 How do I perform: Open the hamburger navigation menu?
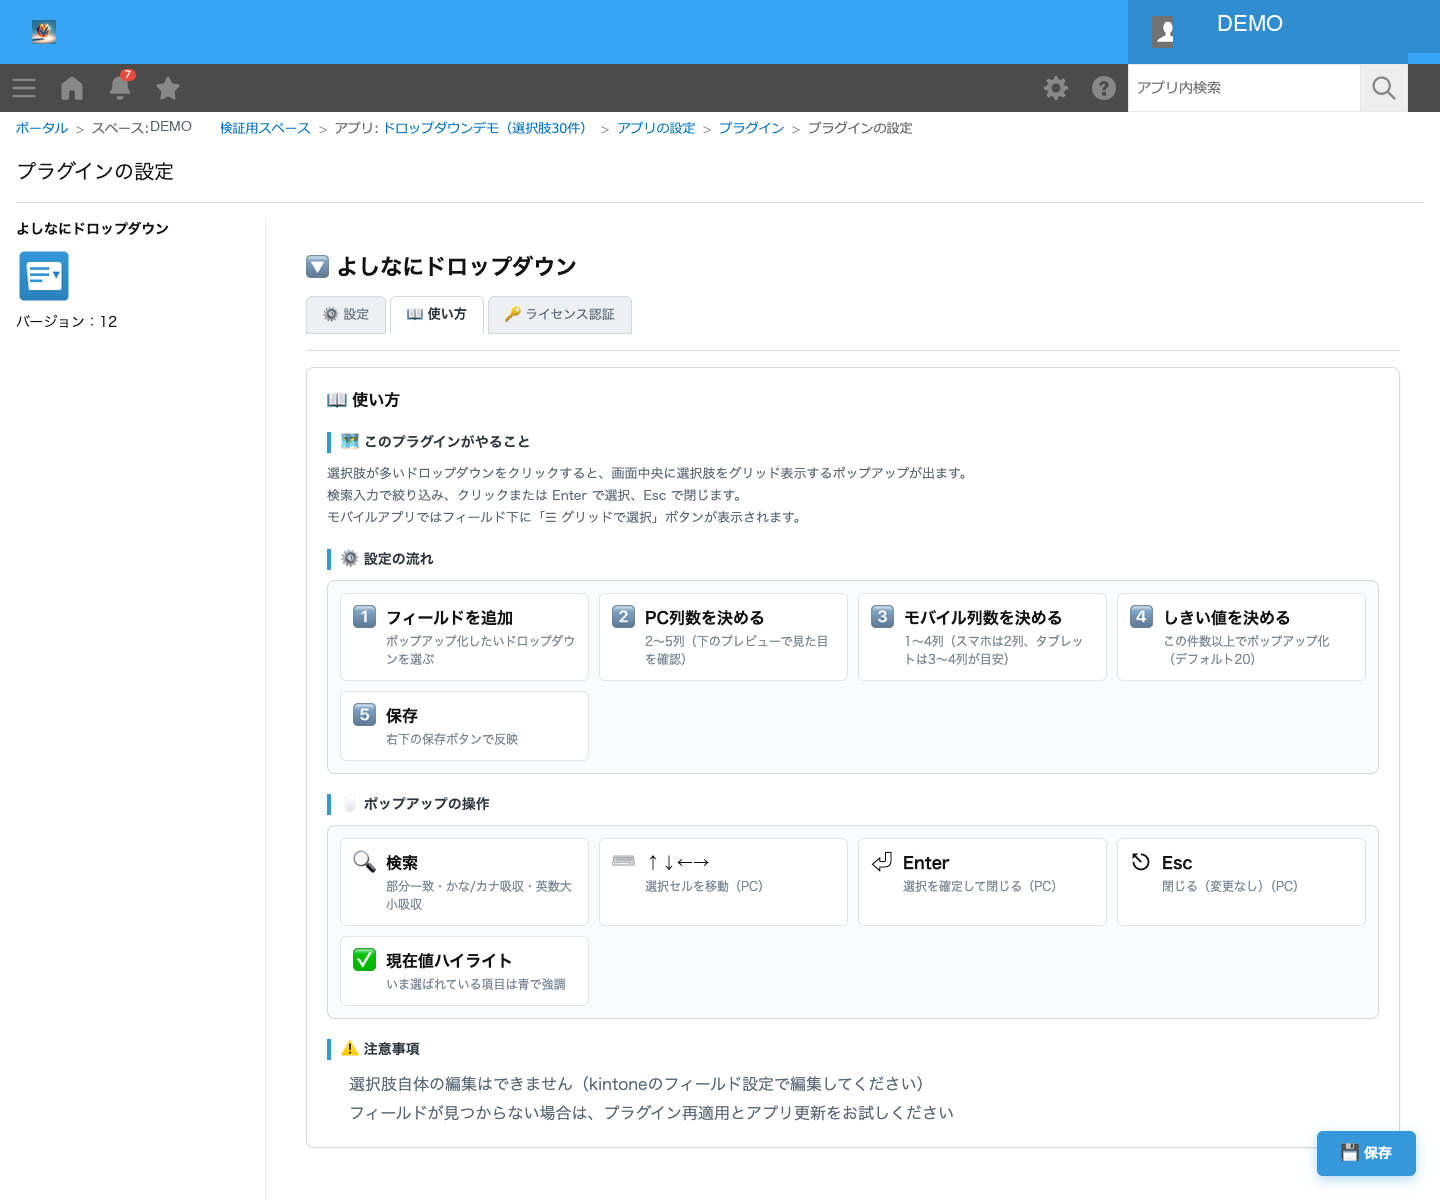(x=24, y=88)
